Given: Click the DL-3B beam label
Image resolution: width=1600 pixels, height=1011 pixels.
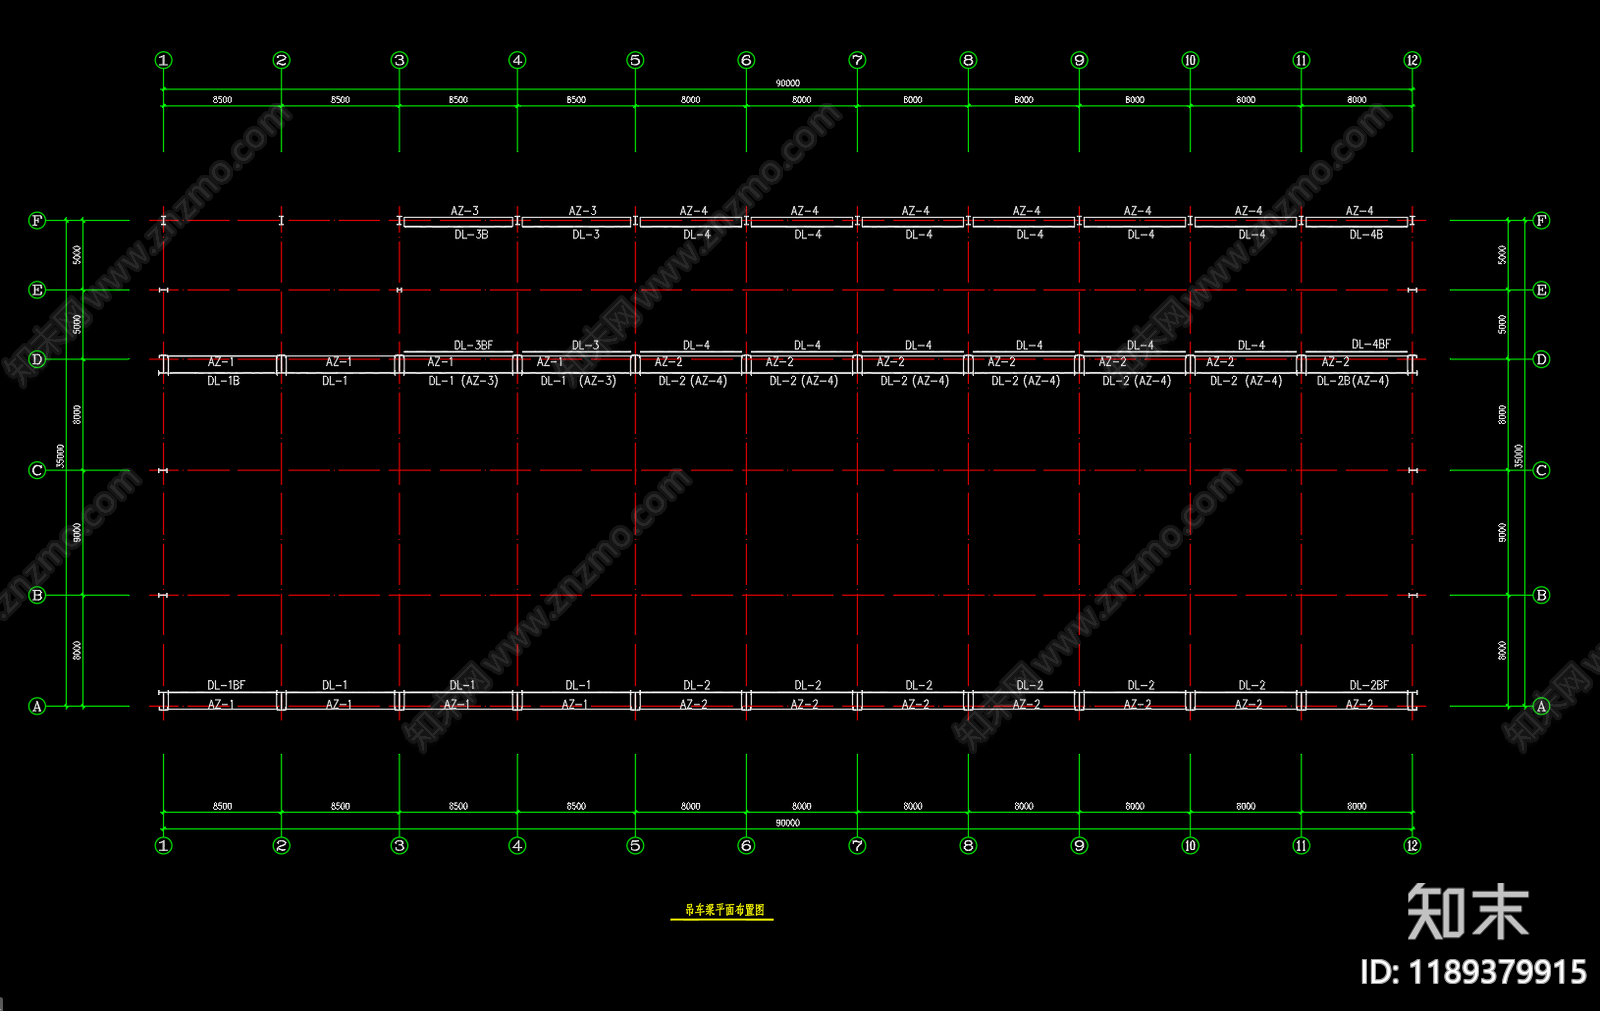Looking at the screenshot, I should pos(471,235).
